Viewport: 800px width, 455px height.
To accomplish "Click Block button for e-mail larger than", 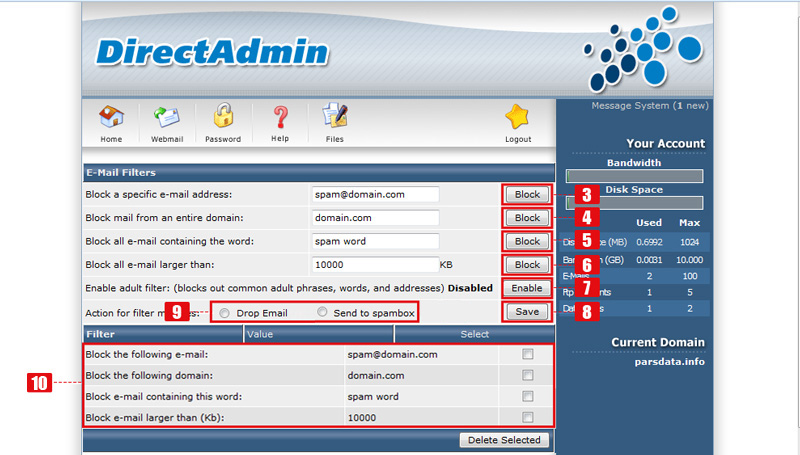I will pos(527,265).
